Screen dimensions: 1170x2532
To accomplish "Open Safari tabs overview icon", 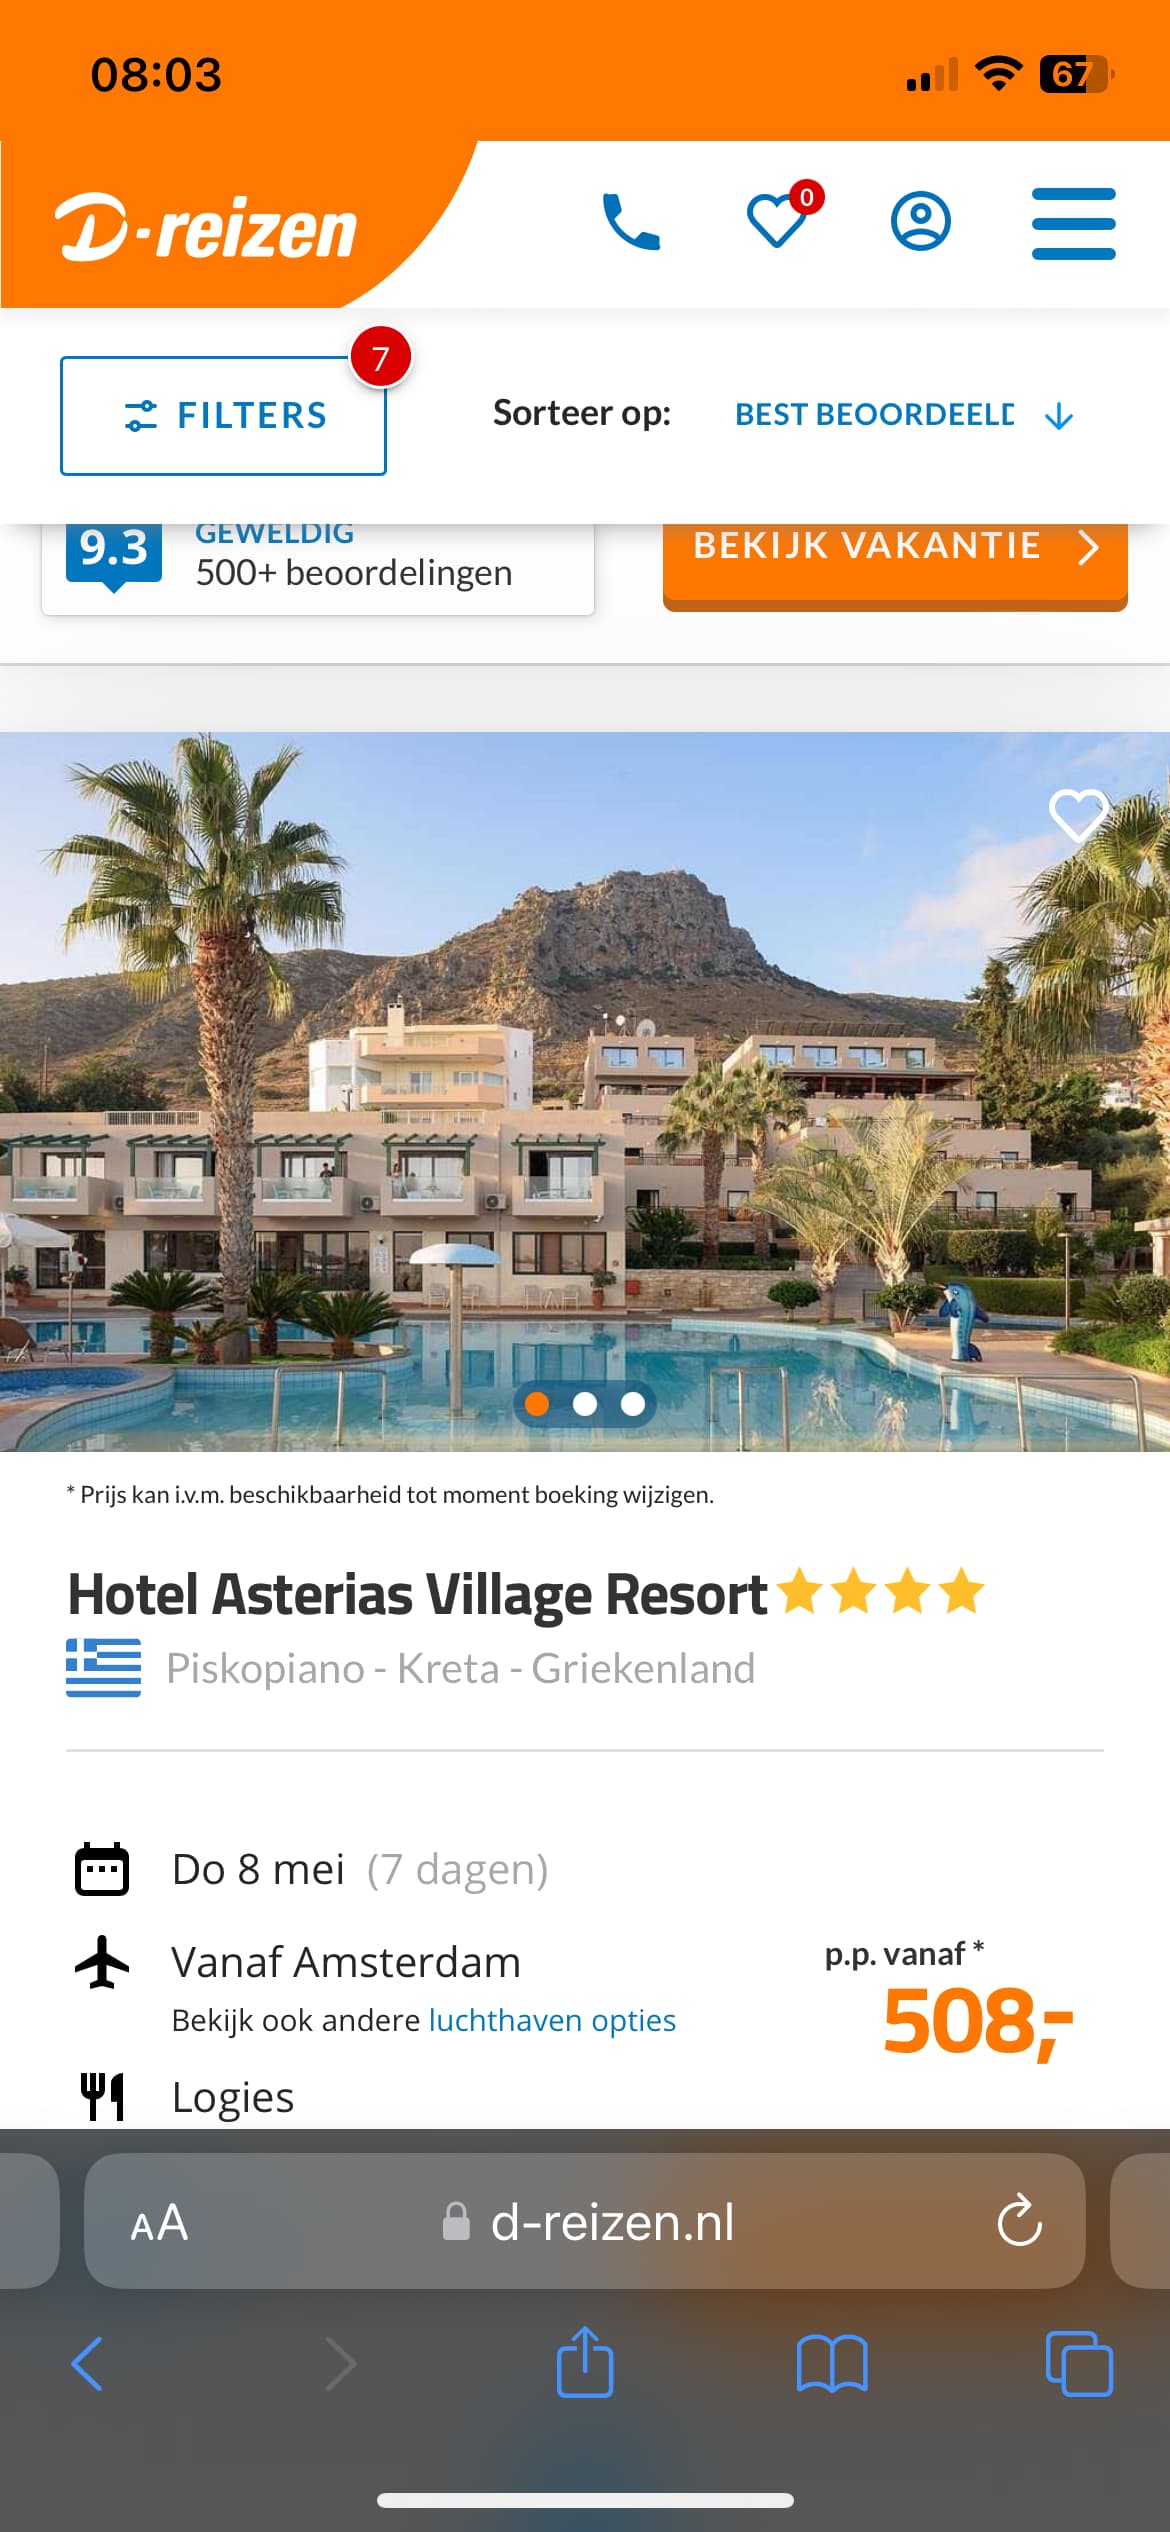I will [1079, 2364].
